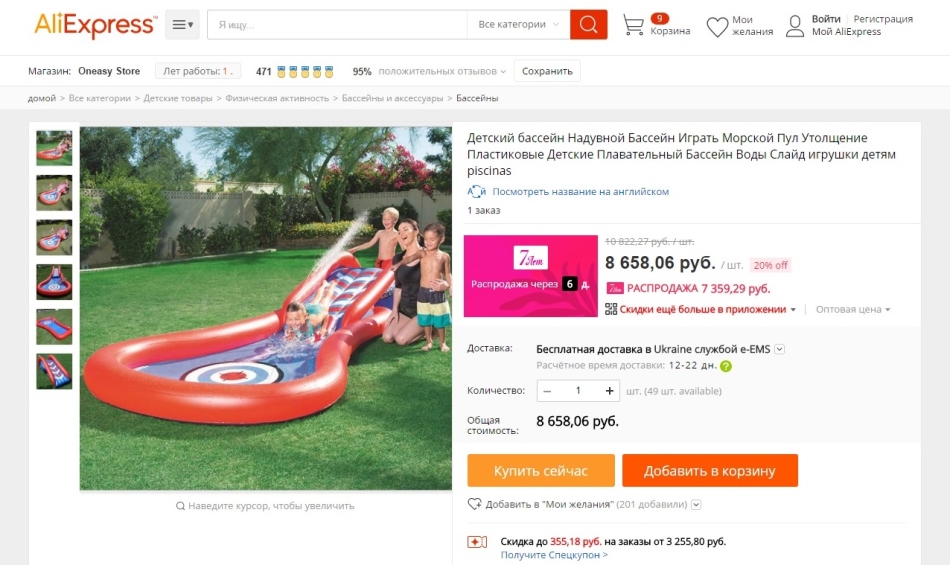Open the hamburger categories menu
Screen dimensions: 950x565
(182, 25)
